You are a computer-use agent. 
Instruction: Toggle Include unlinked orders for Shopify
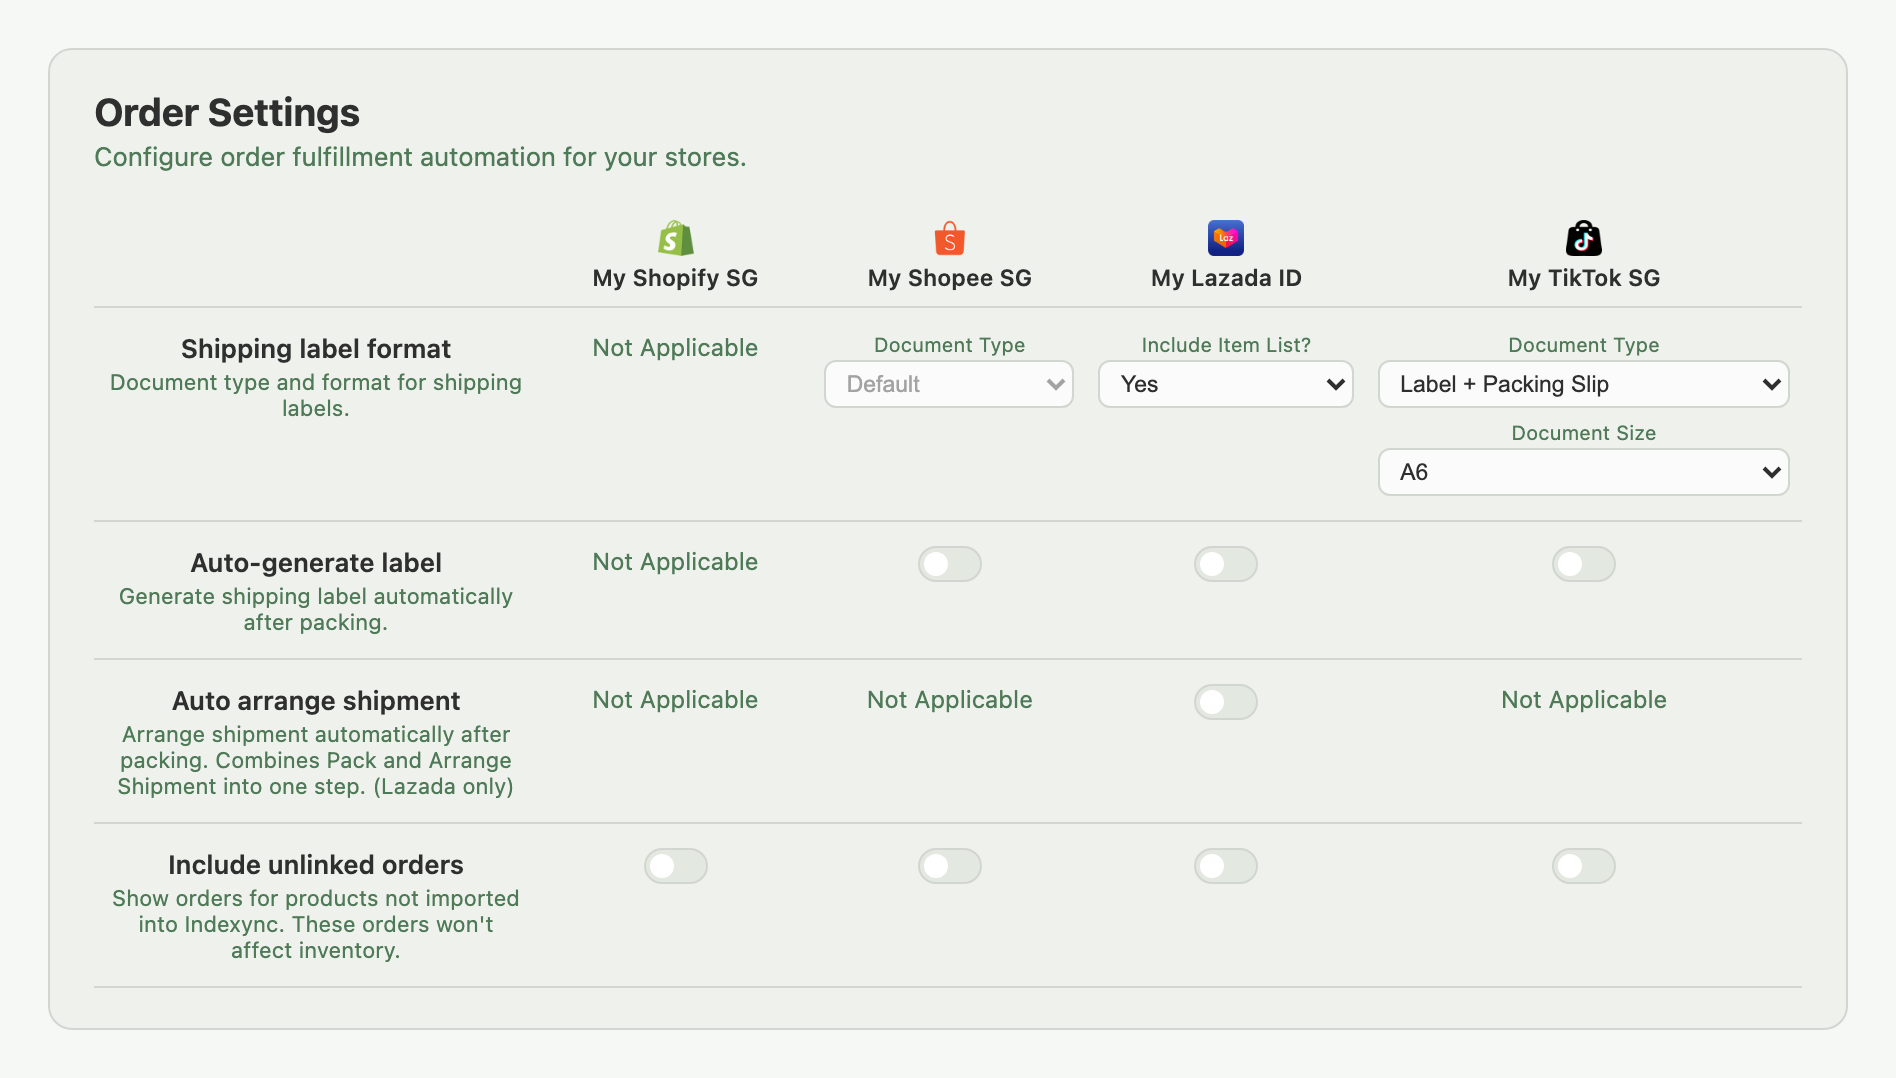[675, 866]
